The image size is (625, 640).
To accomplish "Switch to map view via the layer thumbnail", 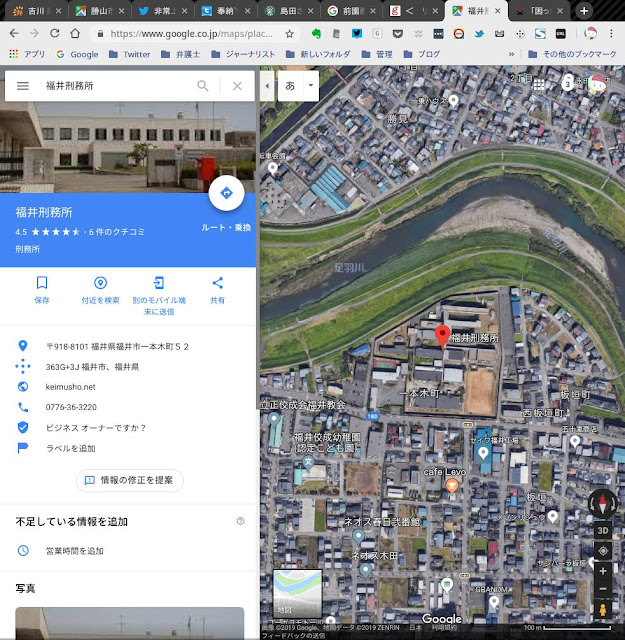I will tap(297, 594).
